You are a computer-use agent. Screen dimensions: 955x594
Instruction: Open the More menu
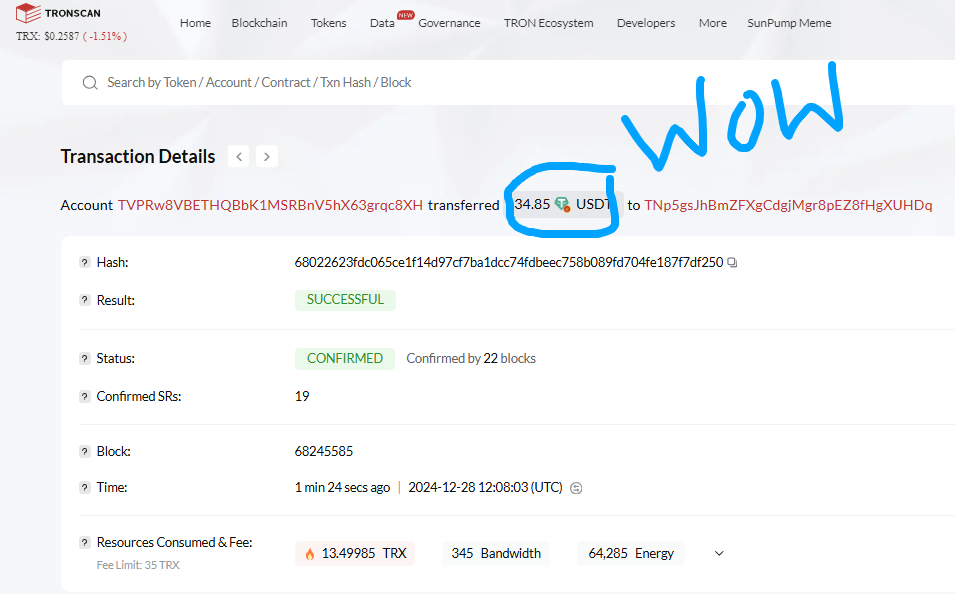click(x=713, y=23)
